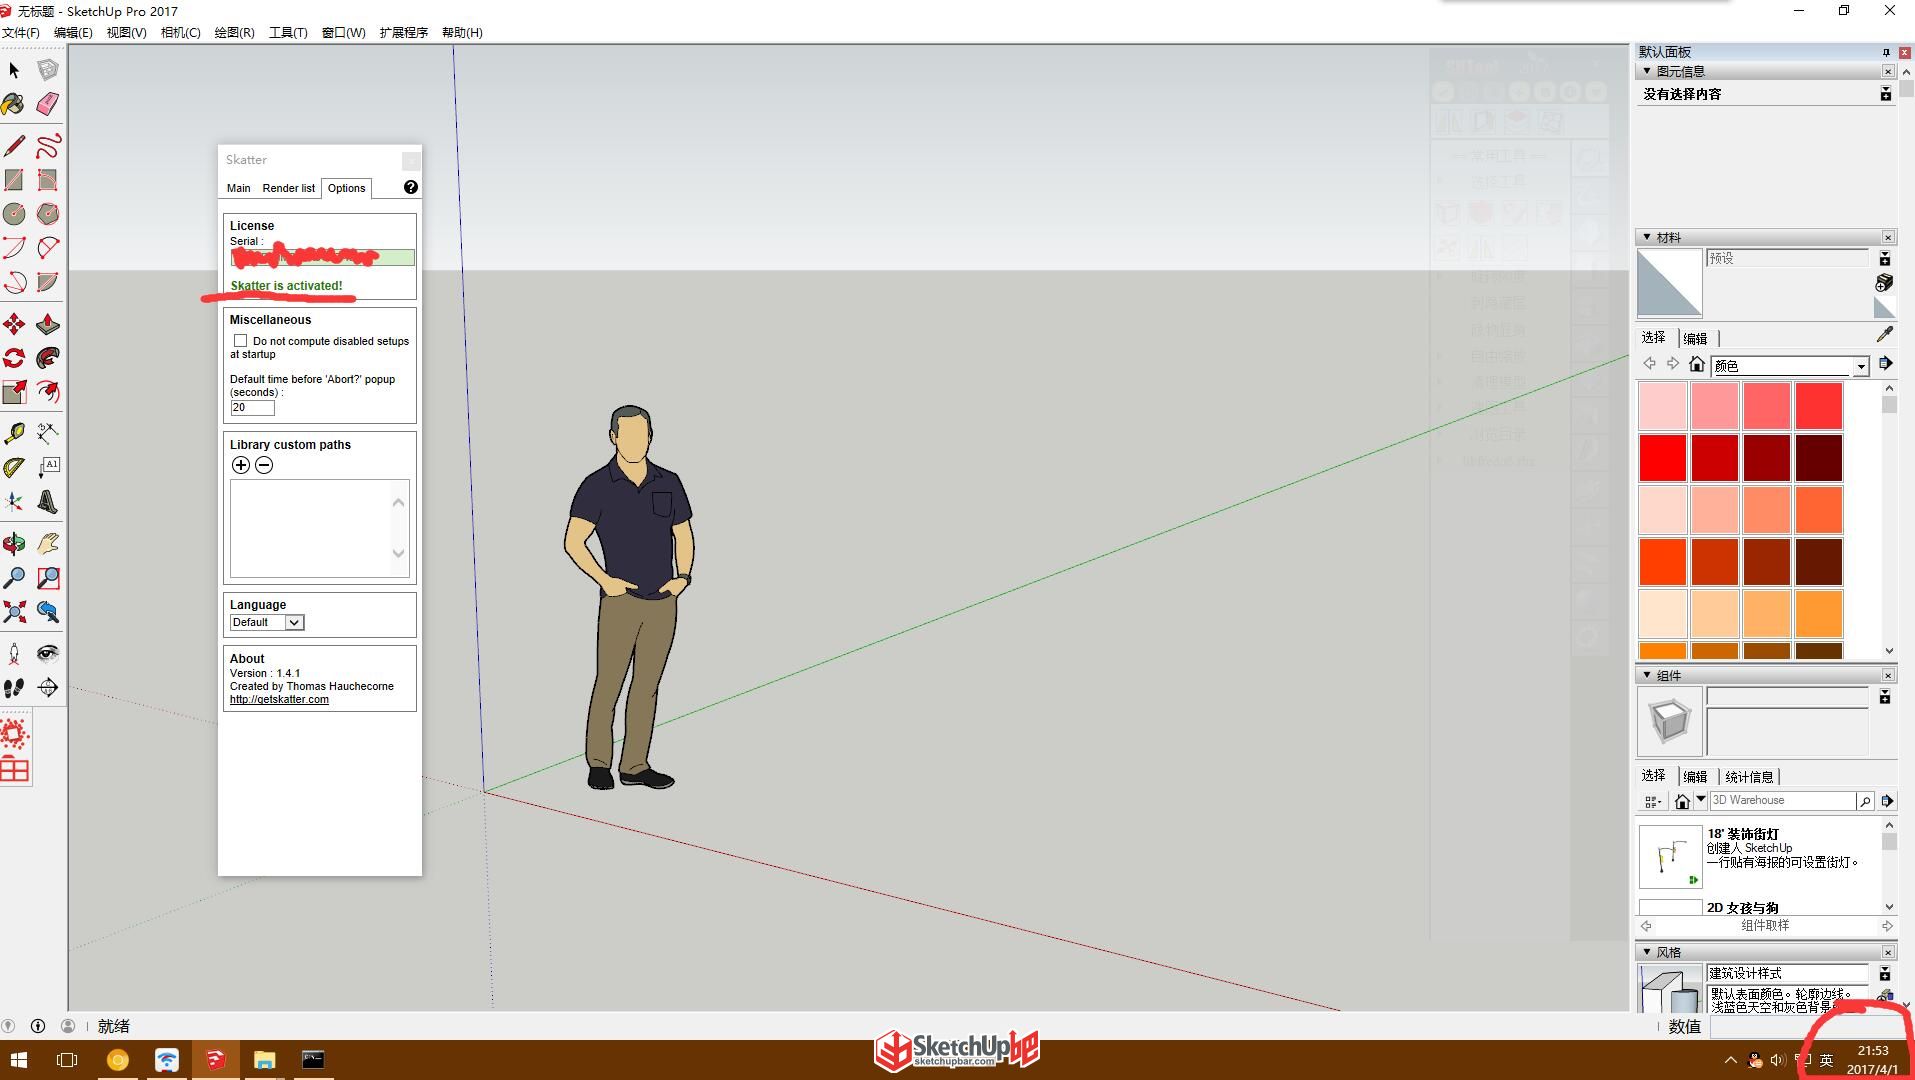Select the Orbit camera tool
This screenshot has width=1915, height=1080.
[x=14, y=544]
